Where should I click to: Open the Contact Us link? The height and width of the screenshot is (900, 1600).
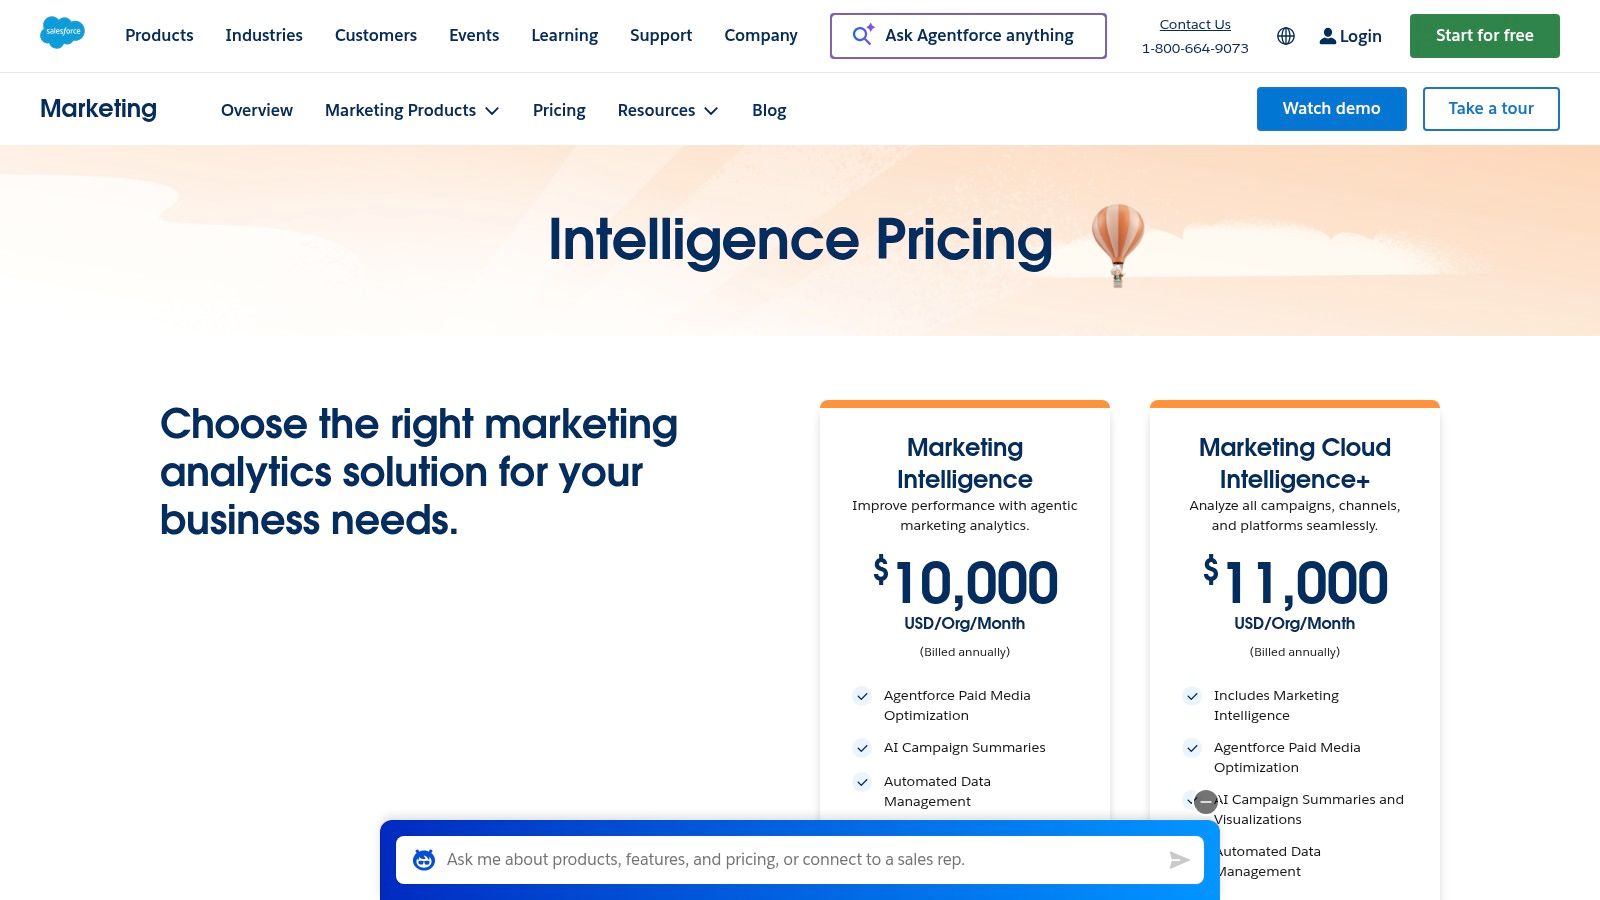coord(1194,24)
